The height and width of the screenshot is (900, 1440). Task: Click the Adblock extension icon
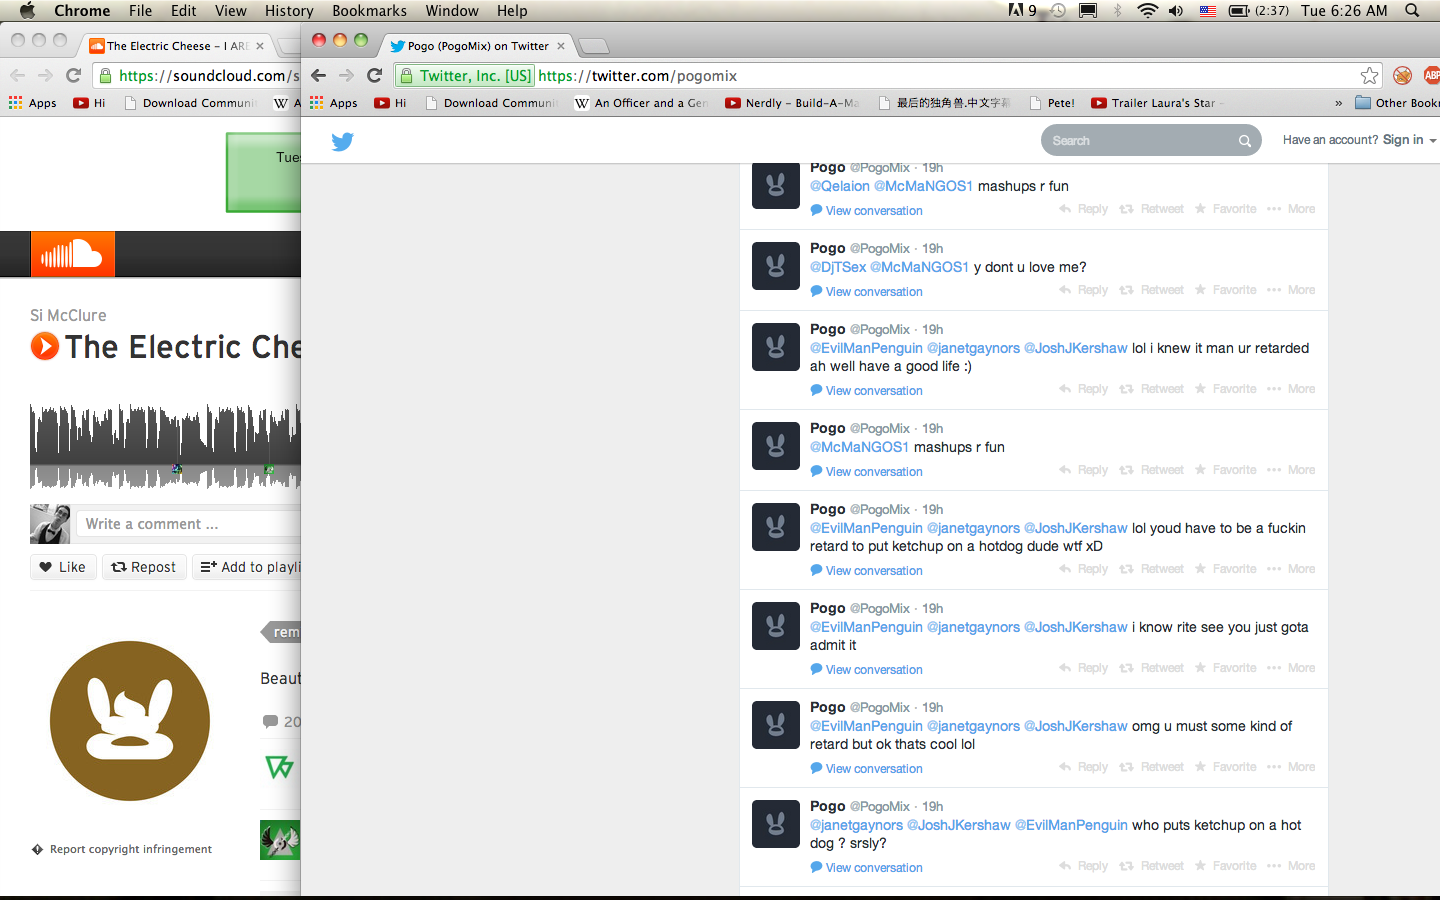pos(1403,76)
